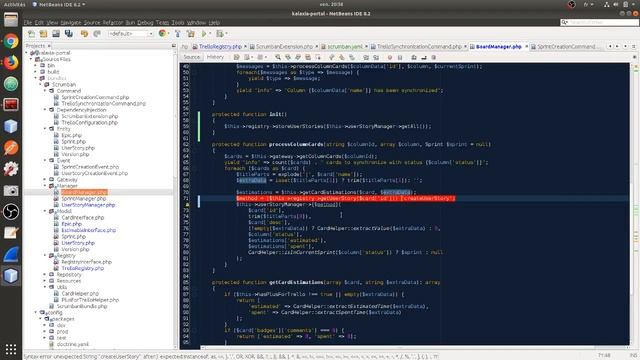This screenshot has width=640, height=360.
Task: Open the Refactor menu
Action: [113, 22]
